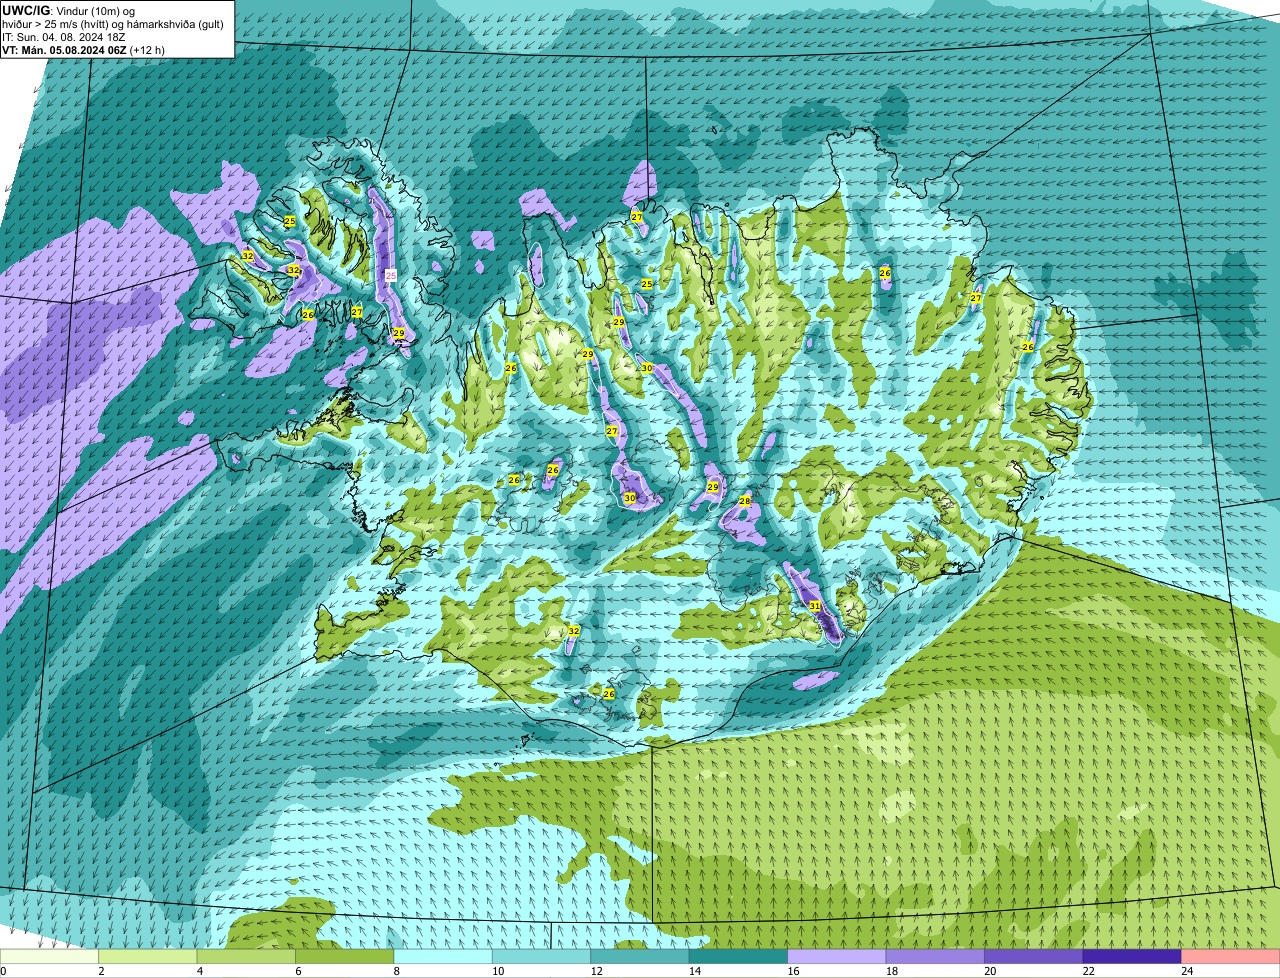Click the yellow gust label reading 31
Screen dimensions: 1280x978
[x=815, y=606]
